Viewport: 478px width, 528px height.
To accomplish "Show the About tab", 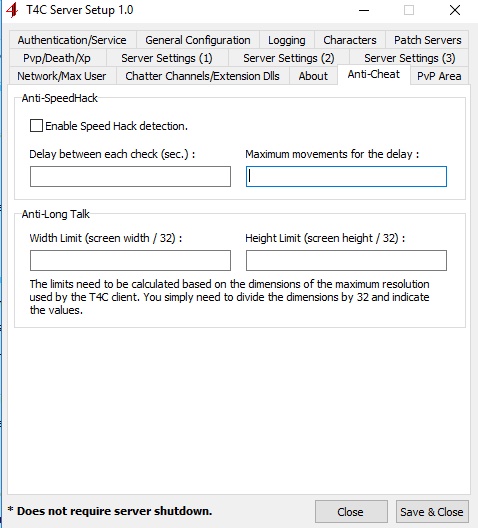I will 313,76.
